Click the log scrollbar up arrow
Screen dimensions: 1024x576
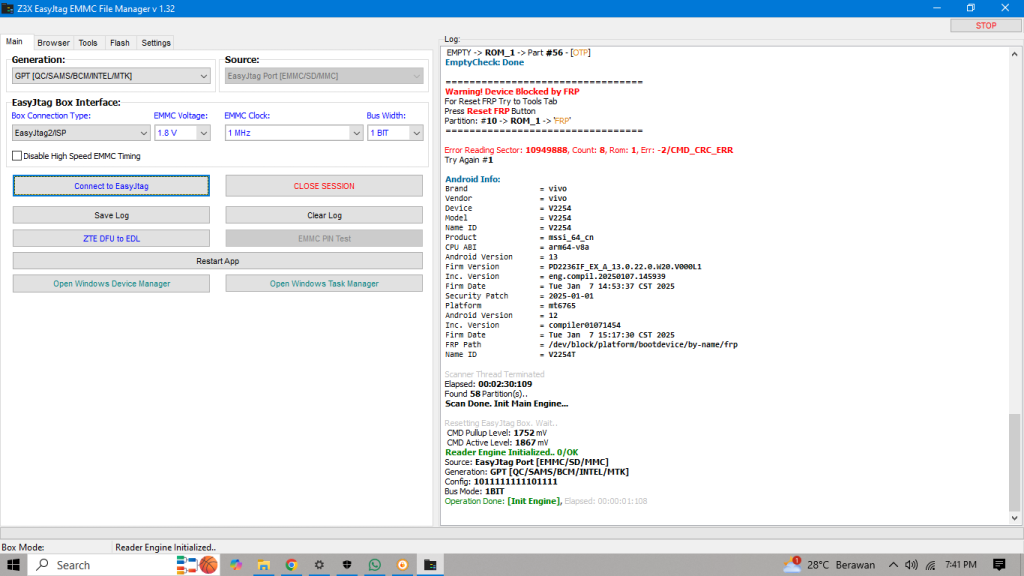pos(1014,54)
